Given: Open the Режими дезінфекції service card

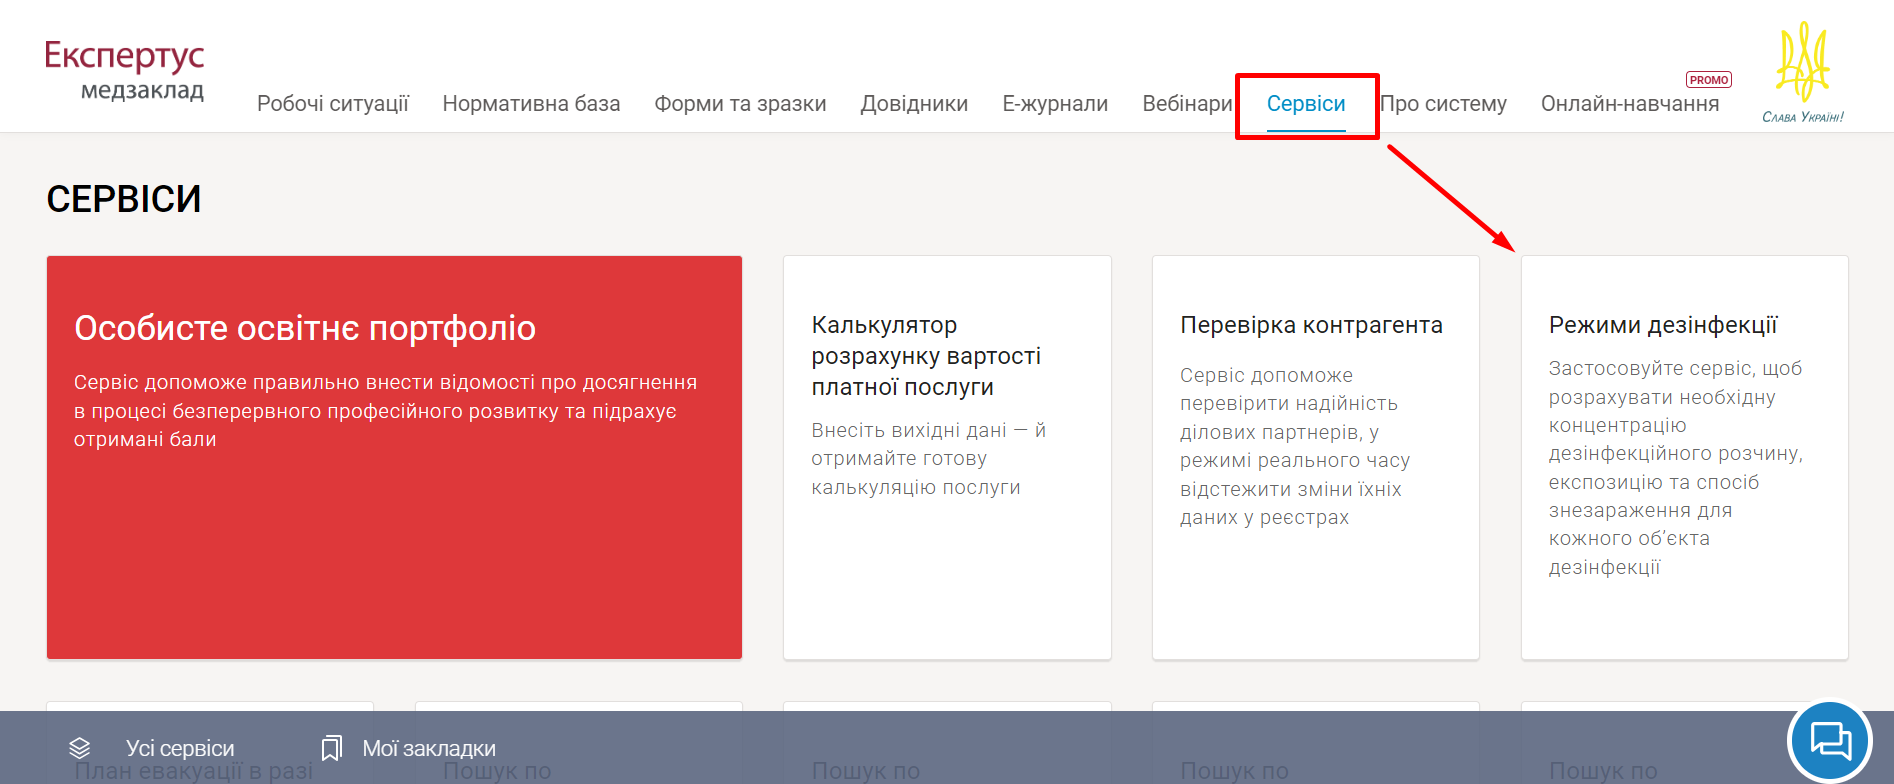Looking at the screenshot, I should coord(1684,457).
